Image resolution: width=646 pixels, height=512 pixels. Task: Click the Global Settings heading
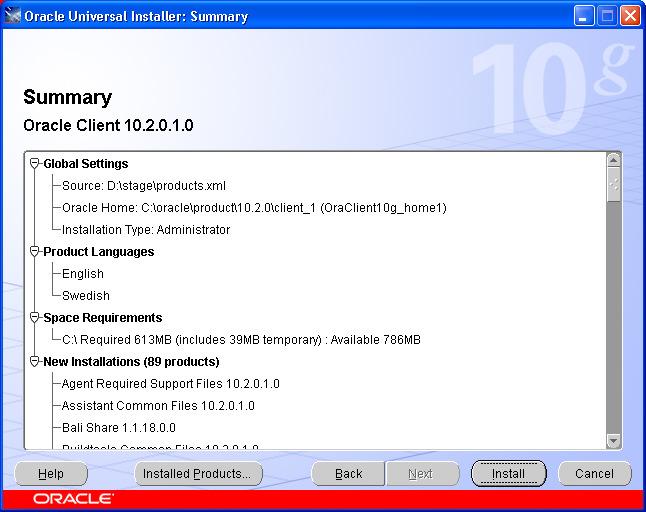click(86, 164)
